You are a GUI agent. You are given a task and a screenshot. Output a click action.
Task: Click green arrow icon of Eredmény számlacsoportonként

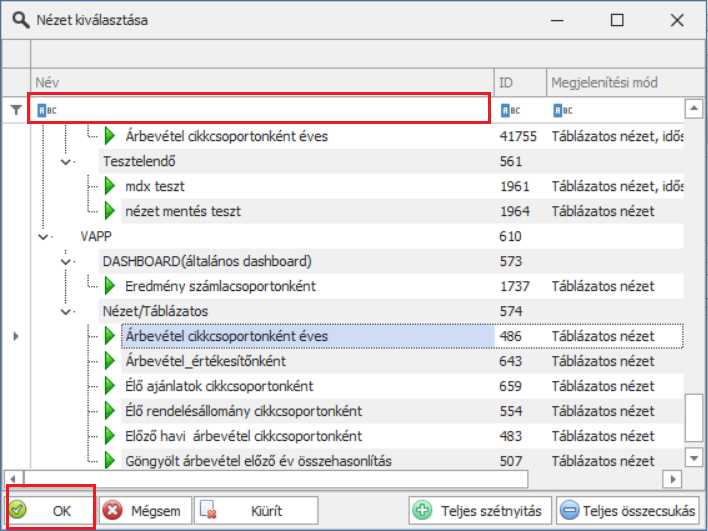click(x=110, y=286)
